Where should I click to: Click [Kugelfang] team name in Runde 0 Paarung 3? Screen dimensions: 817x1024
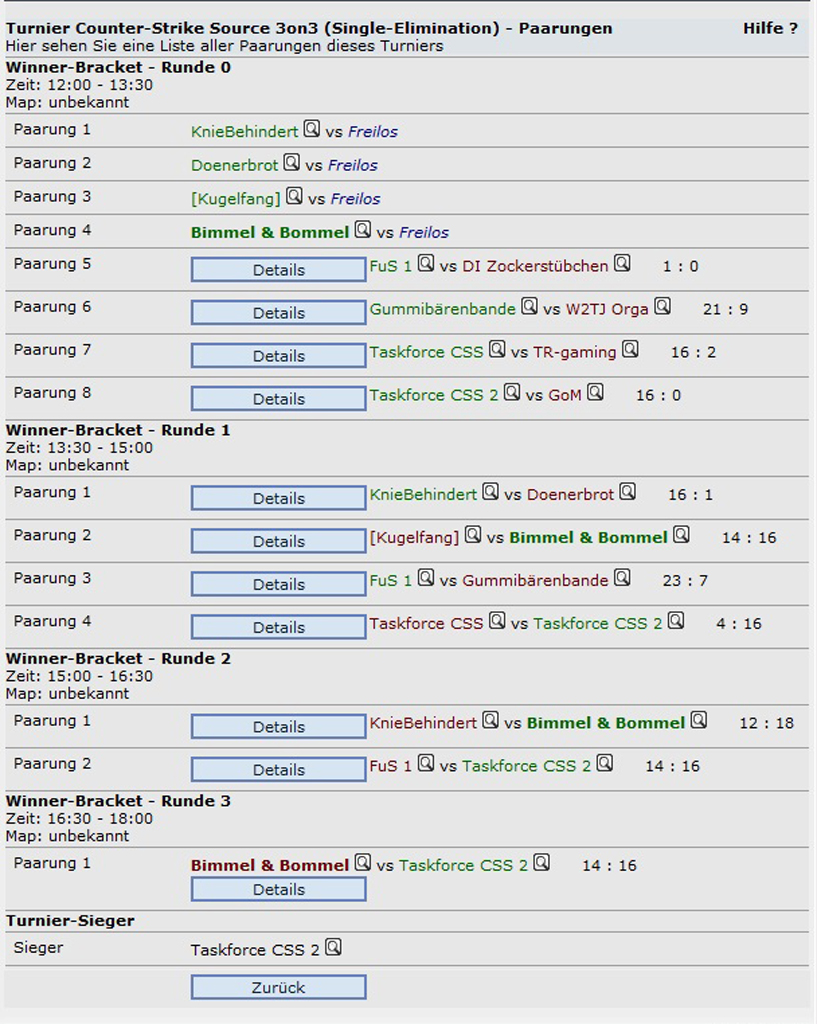pyautogui.click(x=236, y=199)
